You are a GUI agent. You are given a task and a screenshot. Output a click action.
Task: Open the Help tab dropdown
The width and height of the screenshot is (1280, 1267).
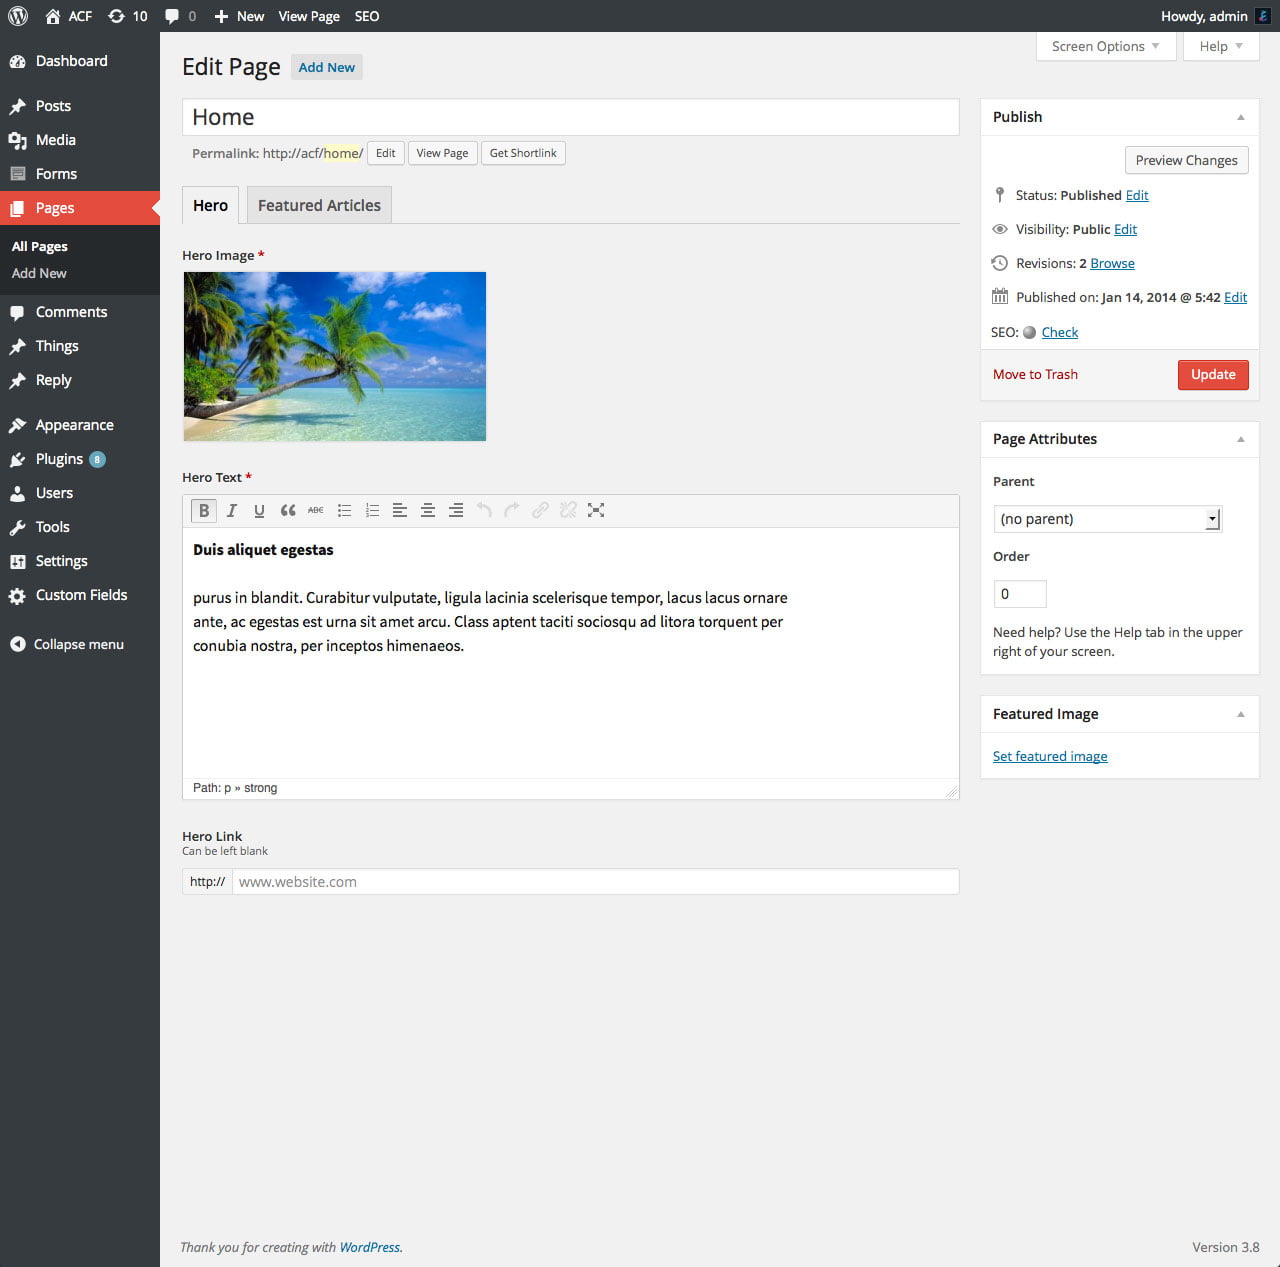[1220, 46]
